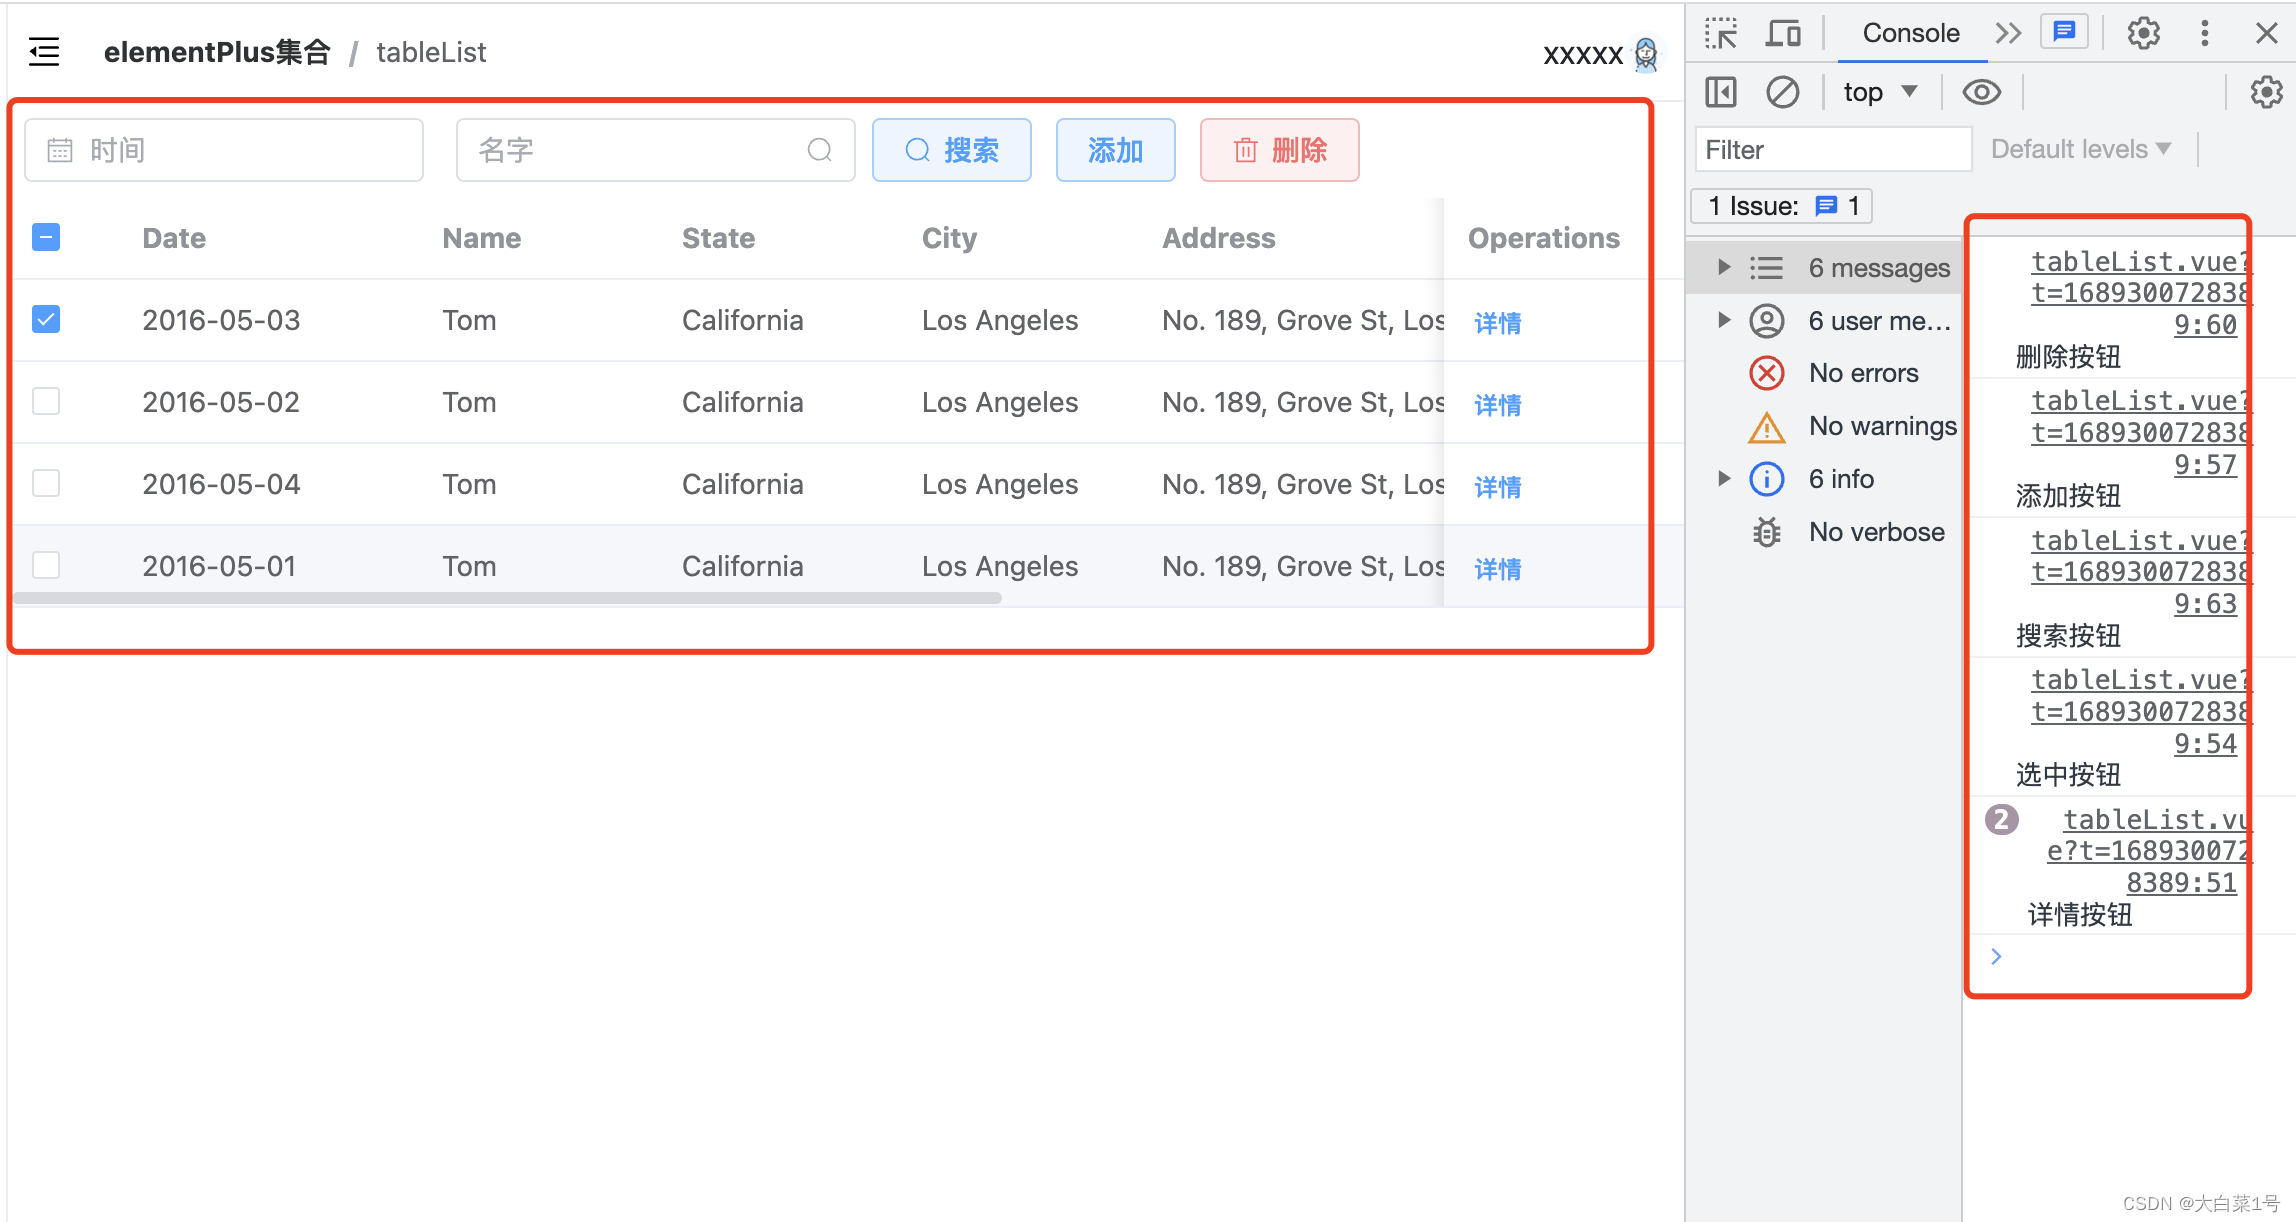Click the console prompt chevron
The height and width of the screenshot is (1222, 2296).
pyautogui.click(x=1996, y=957)
